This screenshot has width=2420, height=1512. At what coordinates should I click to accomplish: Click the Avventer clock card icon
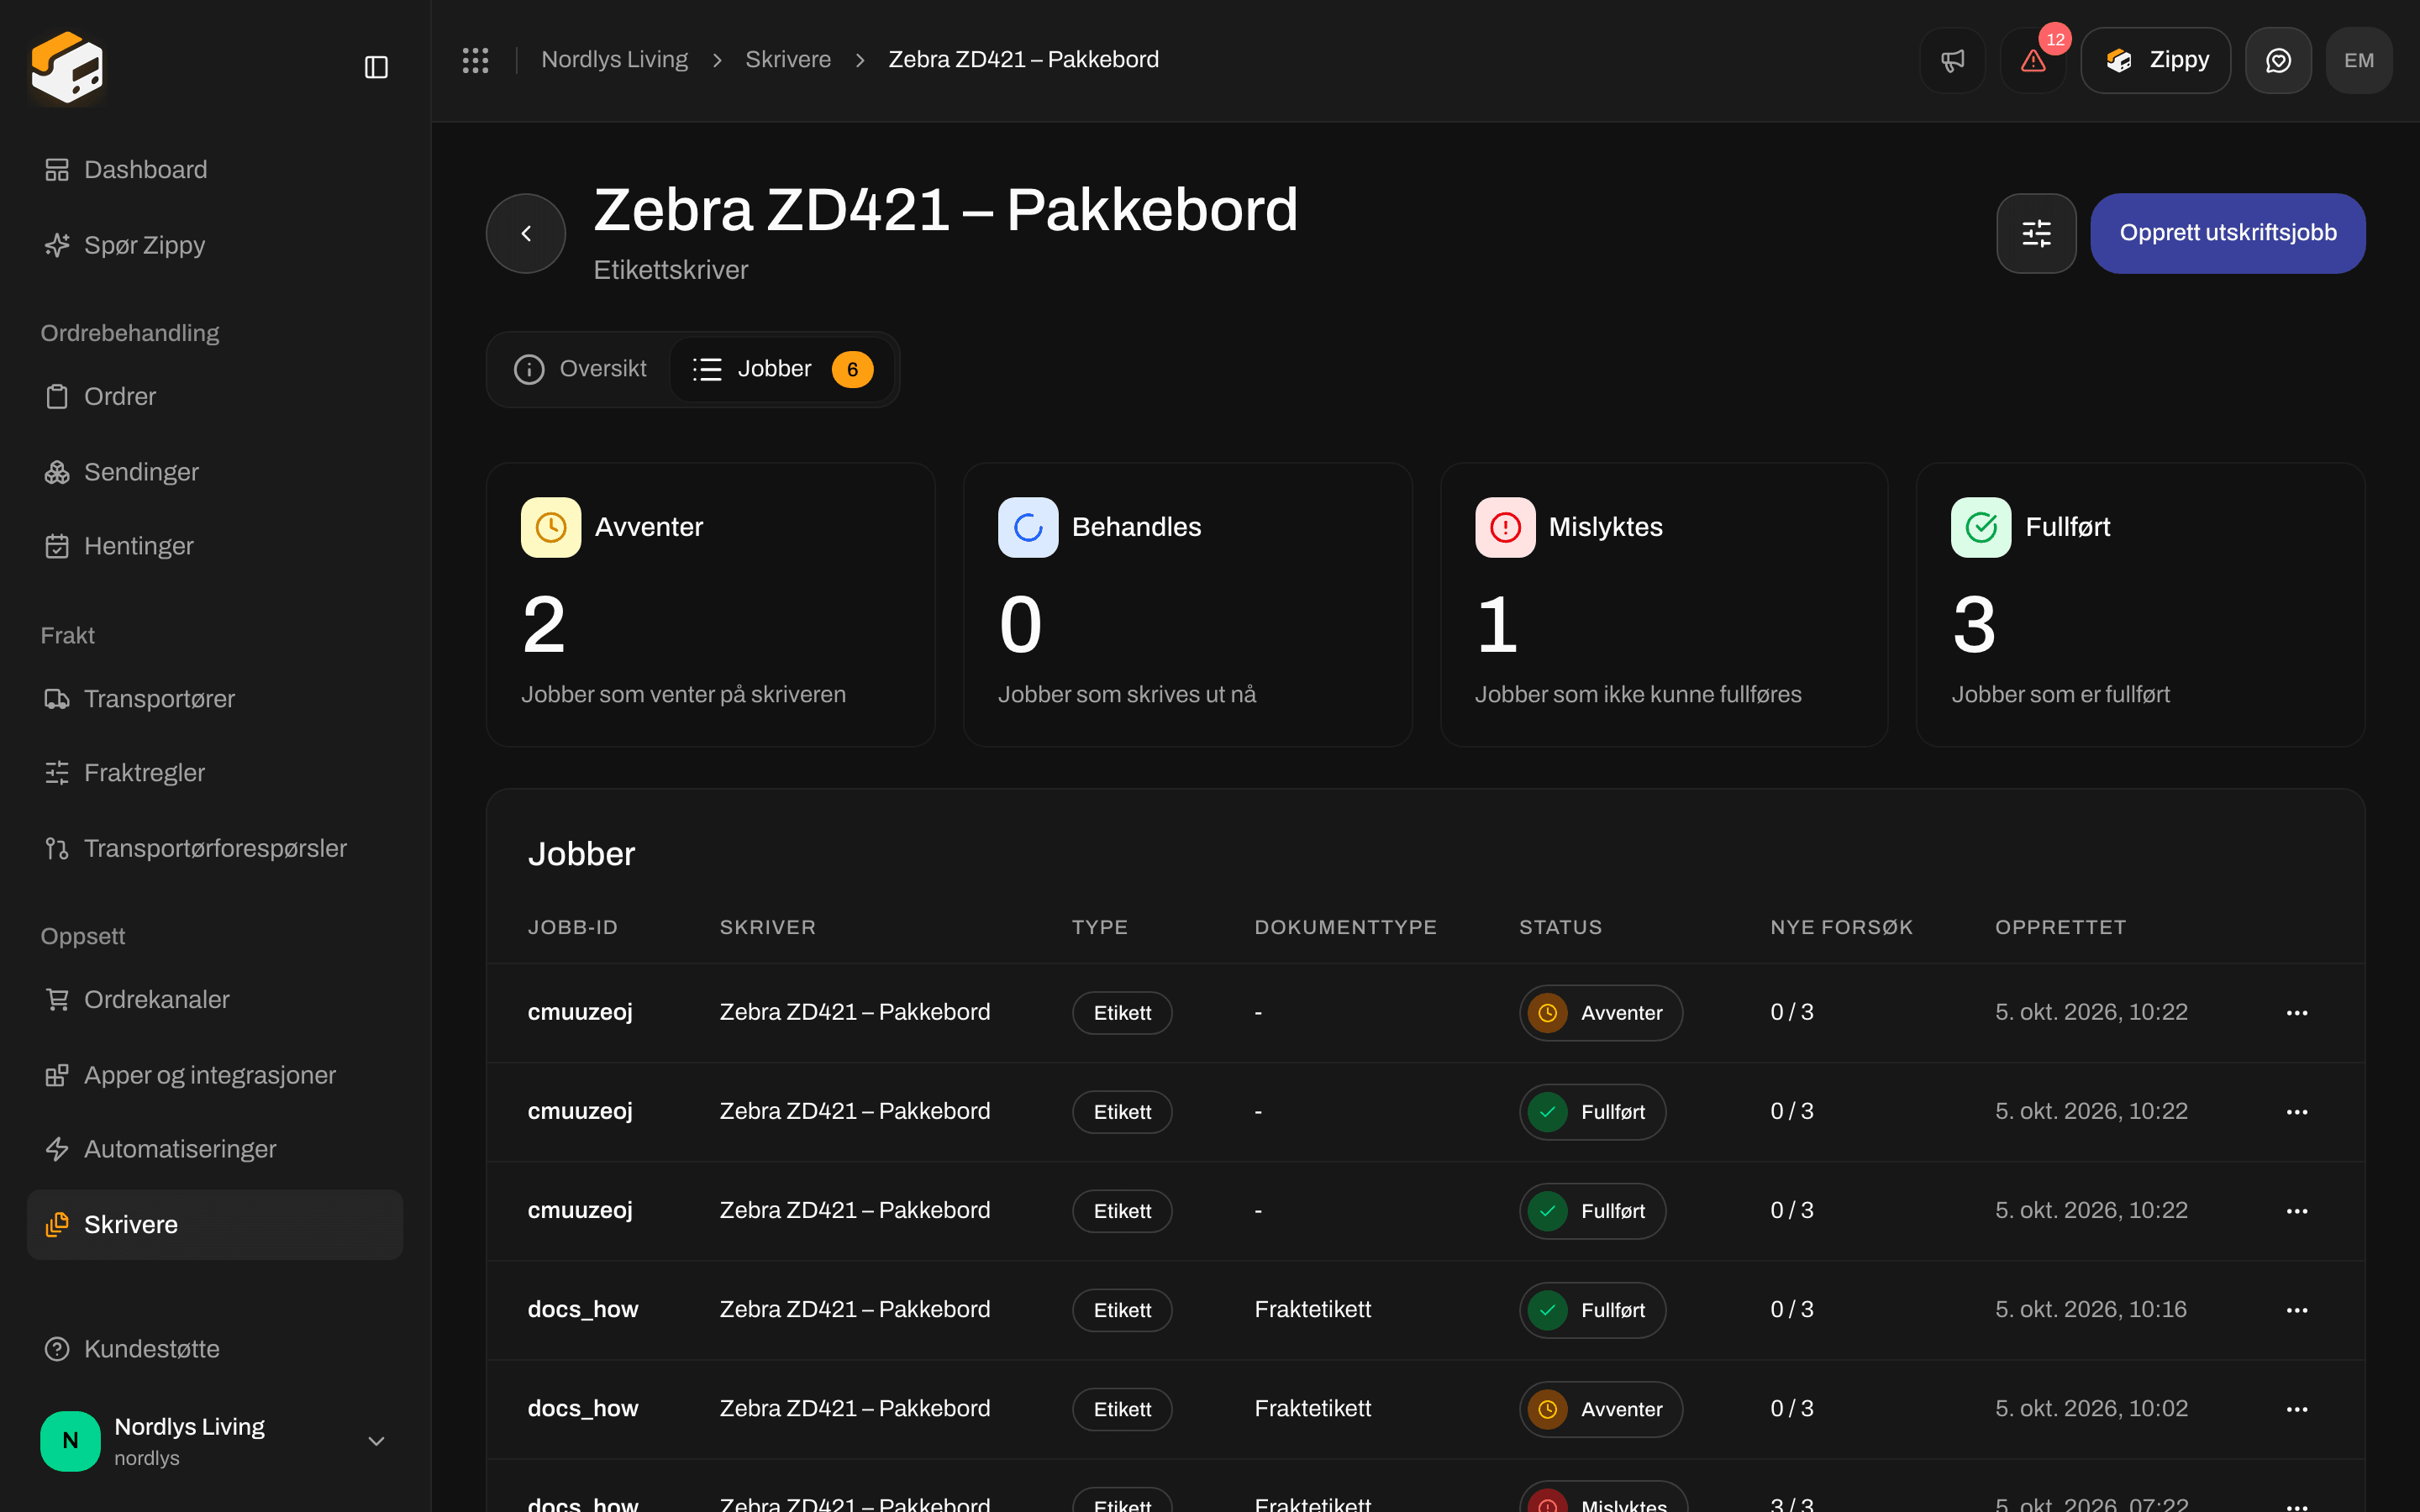coord(551,527)
